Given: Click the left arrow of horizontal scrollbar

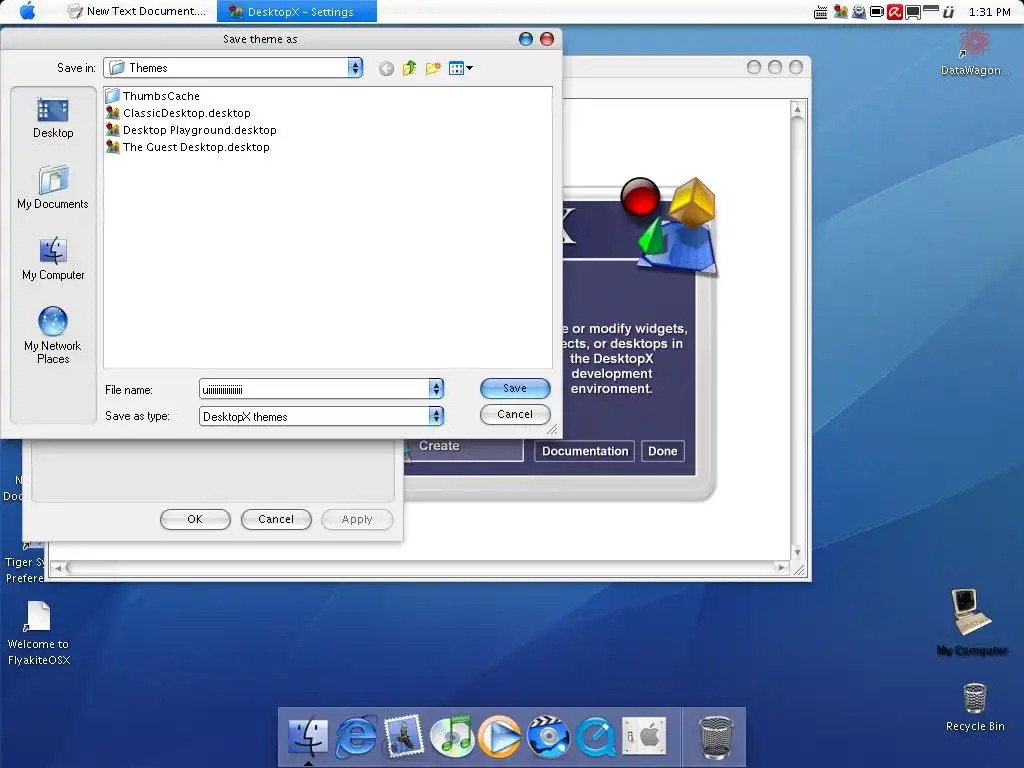Looking at the screenshot, I should (x=58, y=568).
